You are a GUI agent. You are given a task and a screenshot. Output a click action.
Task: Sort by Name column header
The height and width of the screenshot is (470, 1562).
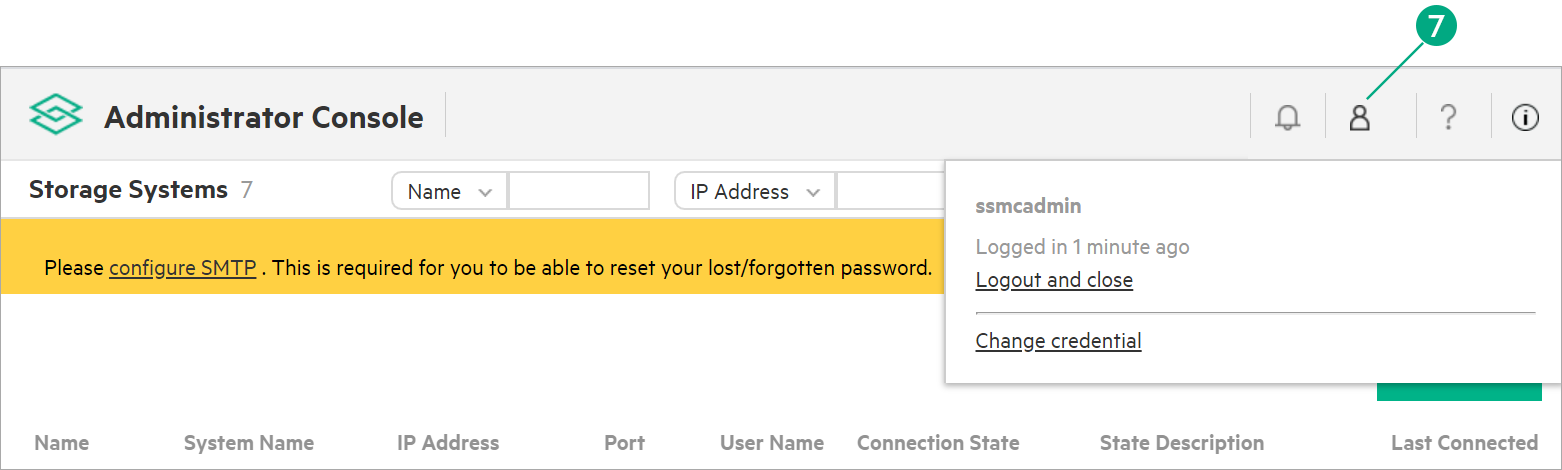click(x=62, y=443)
